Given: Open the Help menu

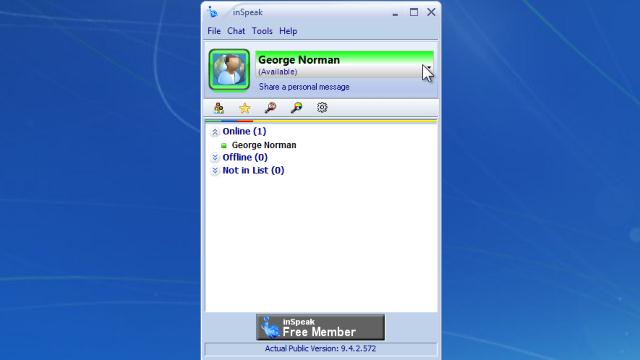Looking at the screenshot, I should click(x=288, y=31).
